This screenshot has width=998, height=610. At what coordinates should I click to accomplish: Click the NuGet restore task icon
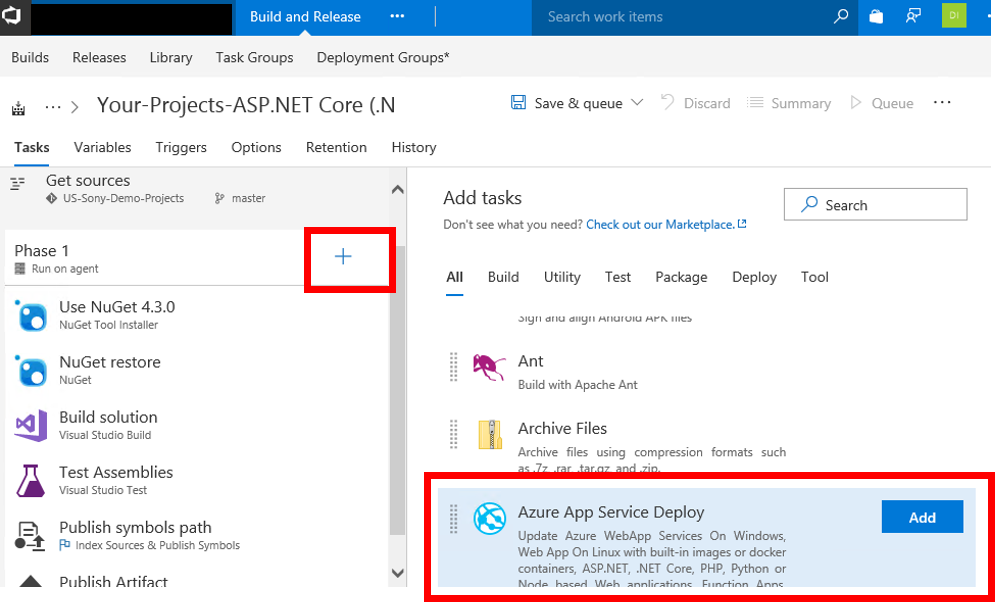31,371
